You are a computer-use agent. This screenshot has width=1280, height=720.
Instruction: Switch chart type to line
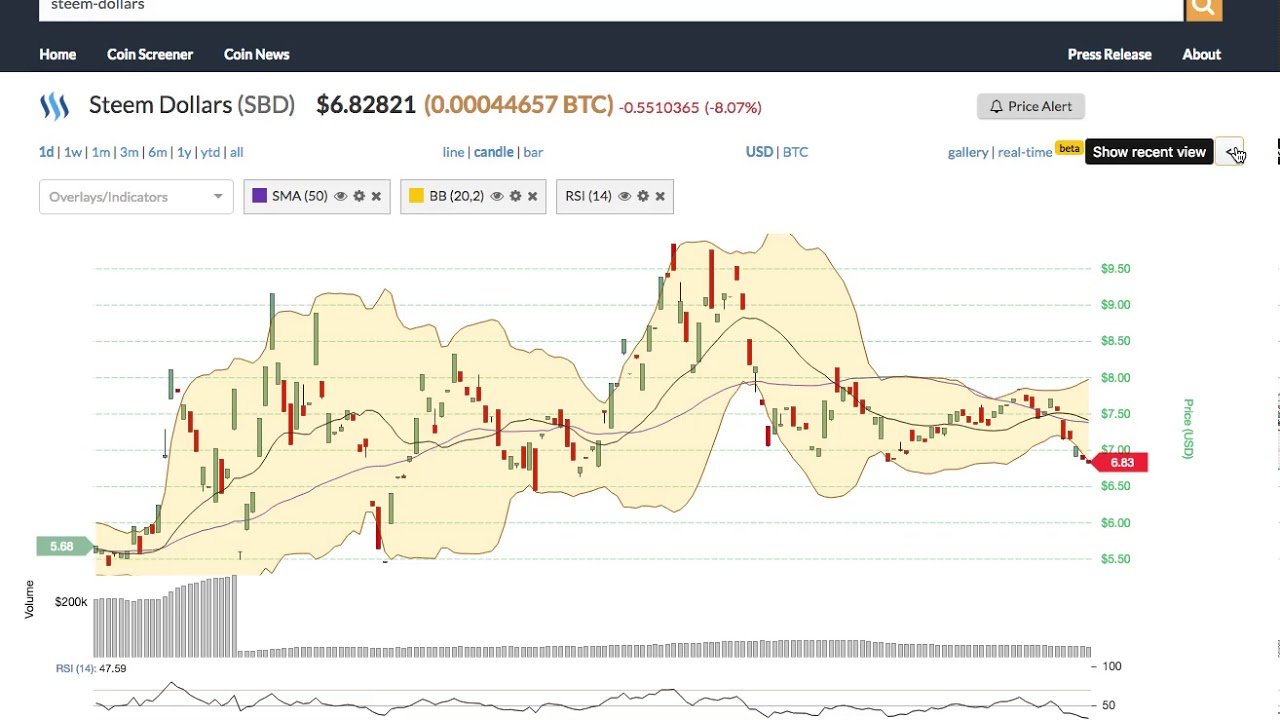coord(453,152)
